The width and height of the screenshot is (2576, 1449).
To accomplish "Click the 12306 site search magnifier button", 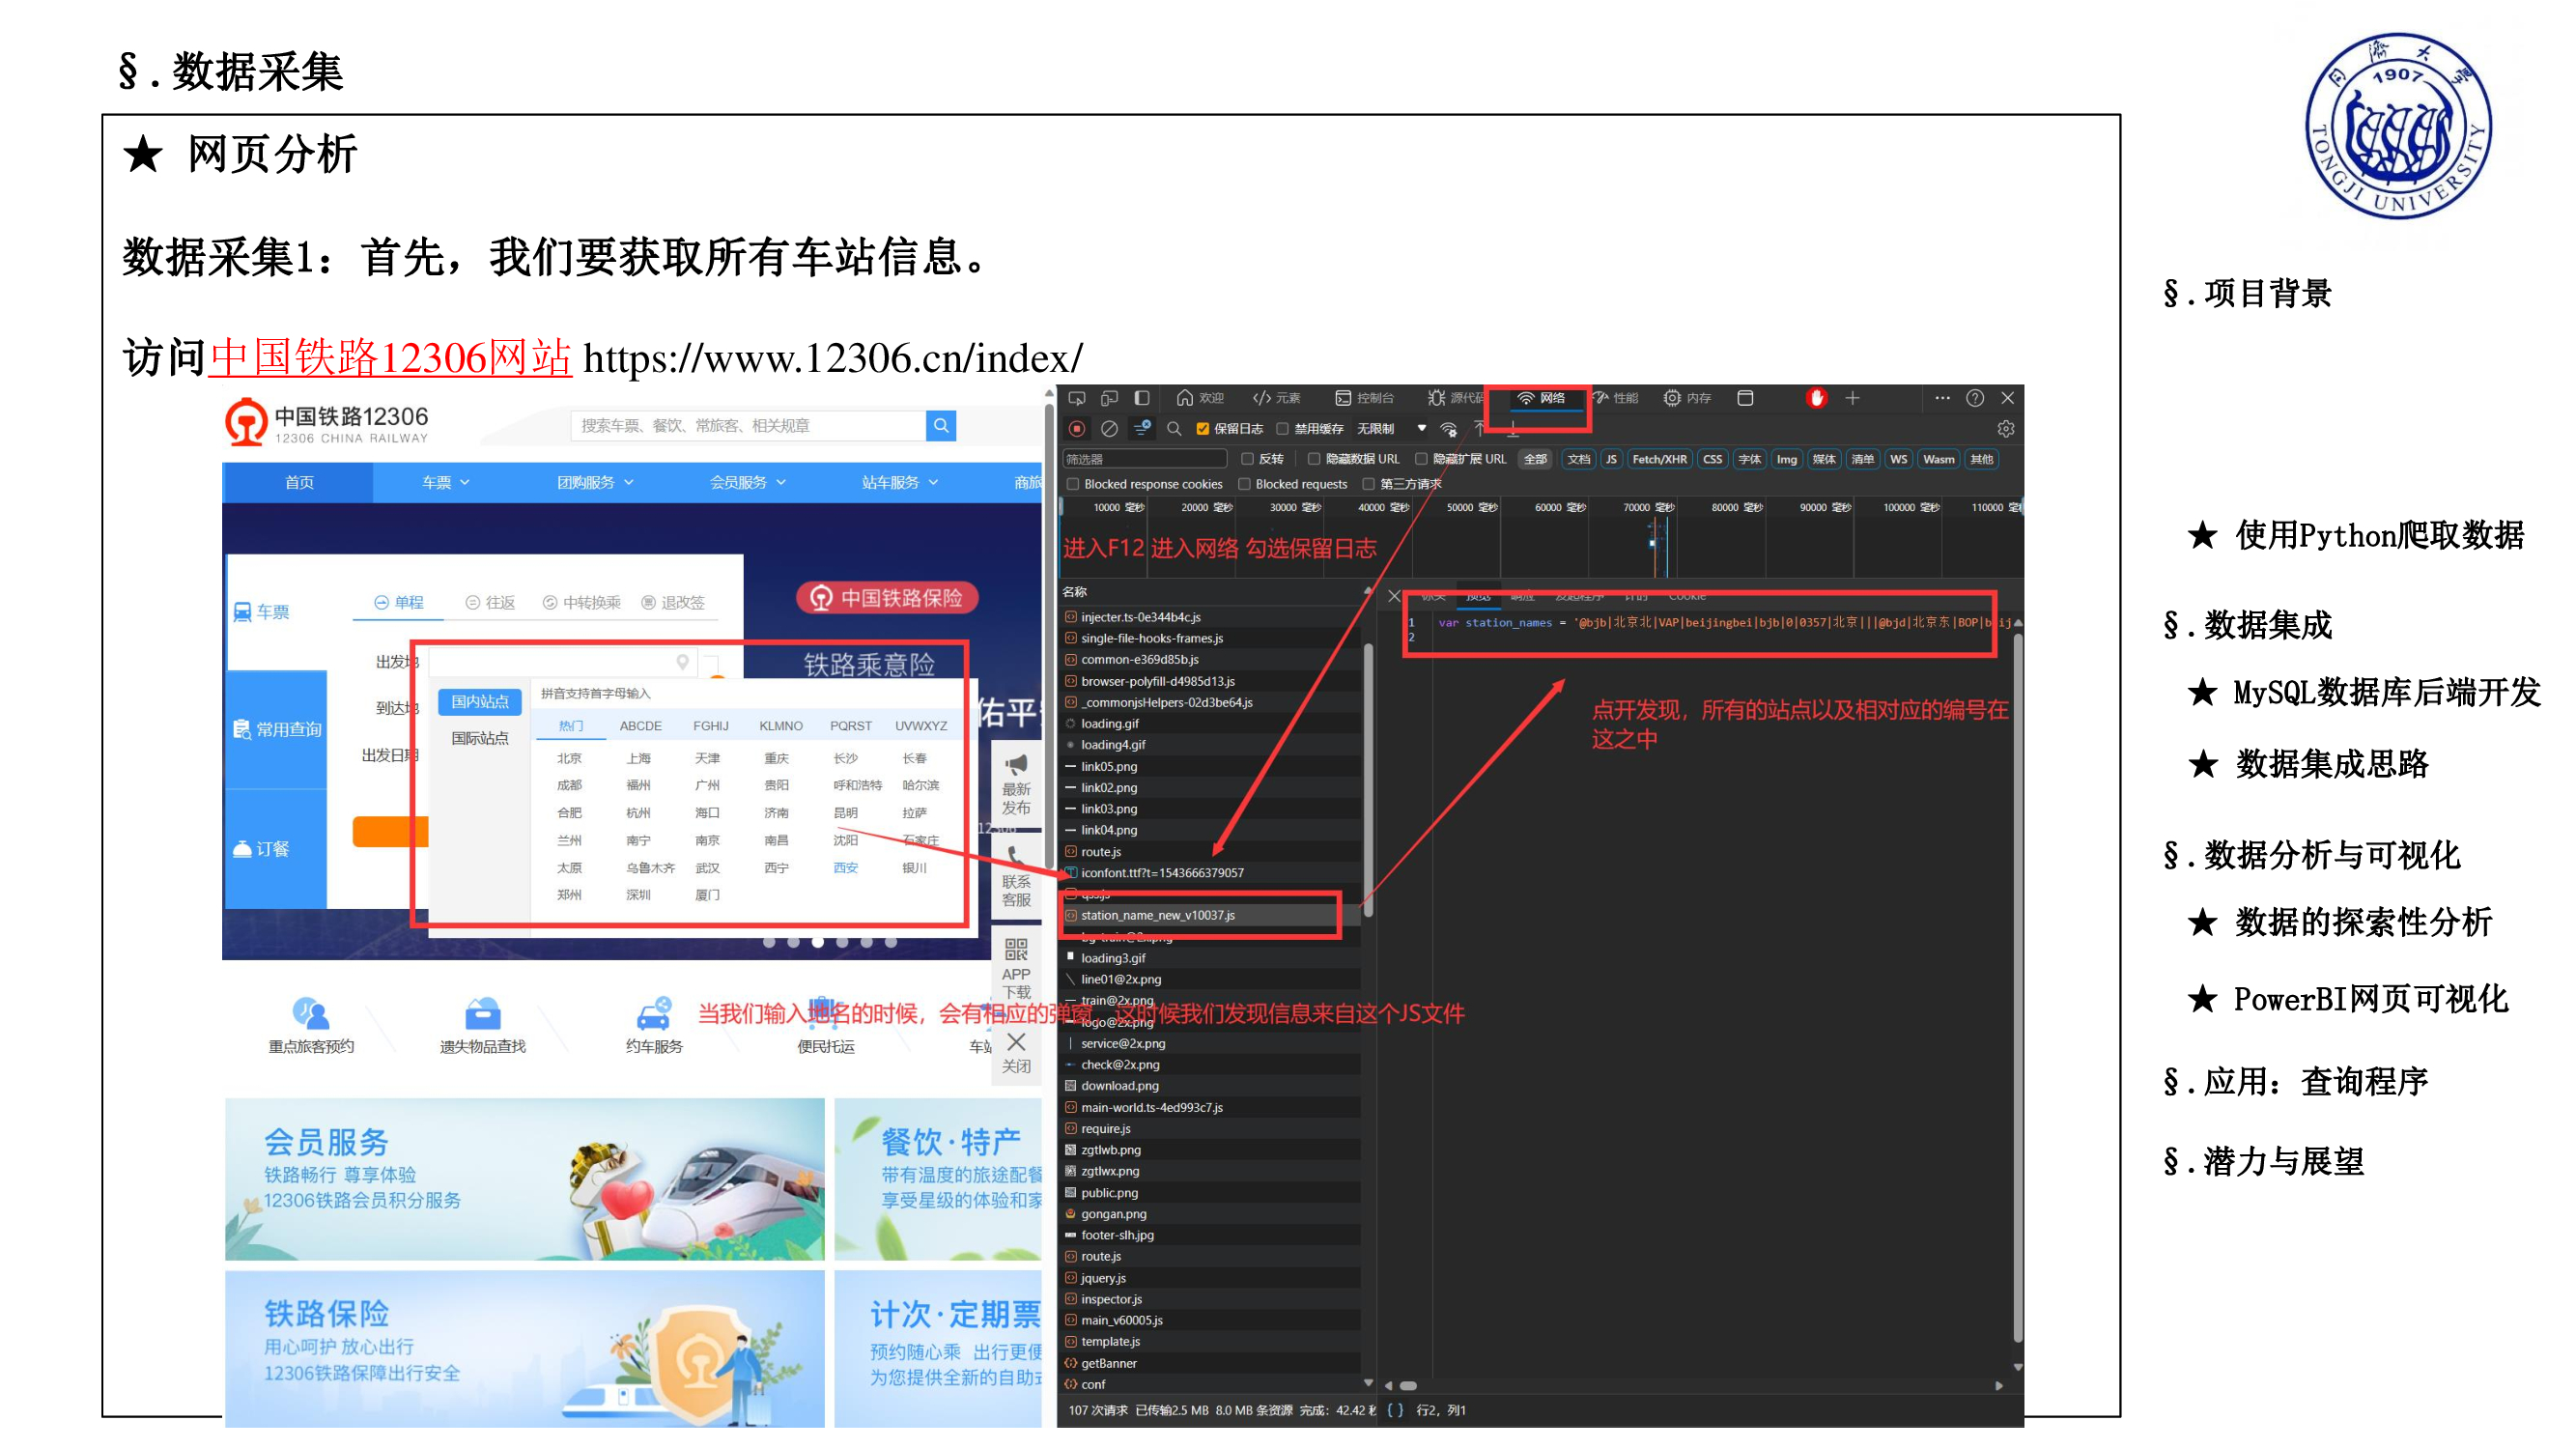I will click(940, 425).
